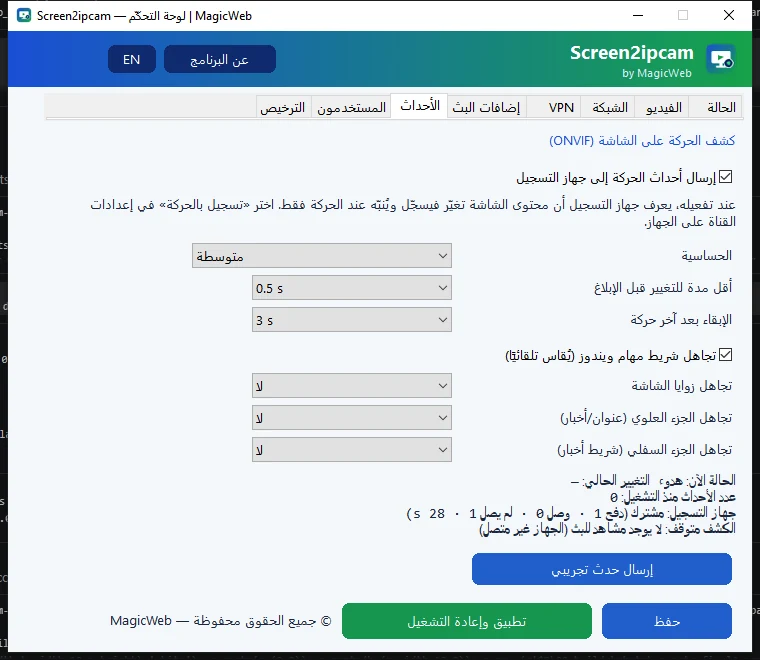This screenshot has width=760, height=660.
Task: Click the الحساسية label
Action: point(707,255)
